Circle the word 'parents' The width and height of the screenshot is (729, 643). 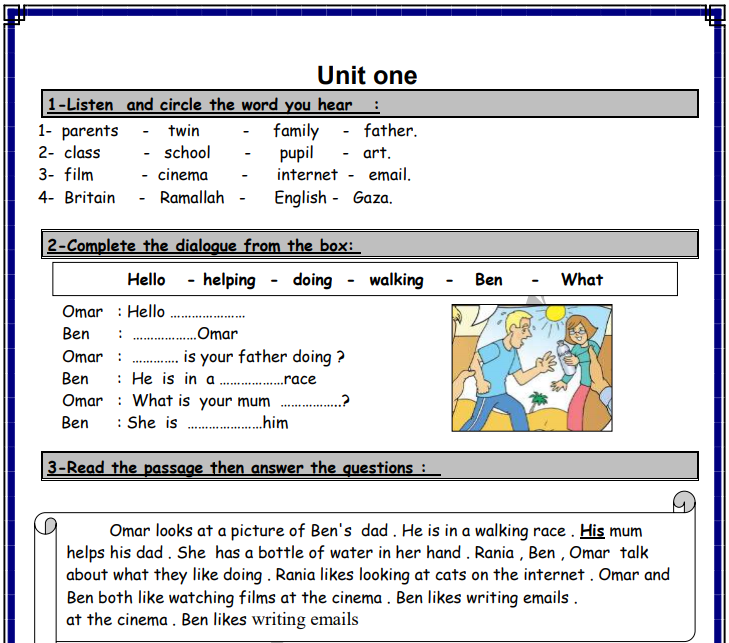90,132
